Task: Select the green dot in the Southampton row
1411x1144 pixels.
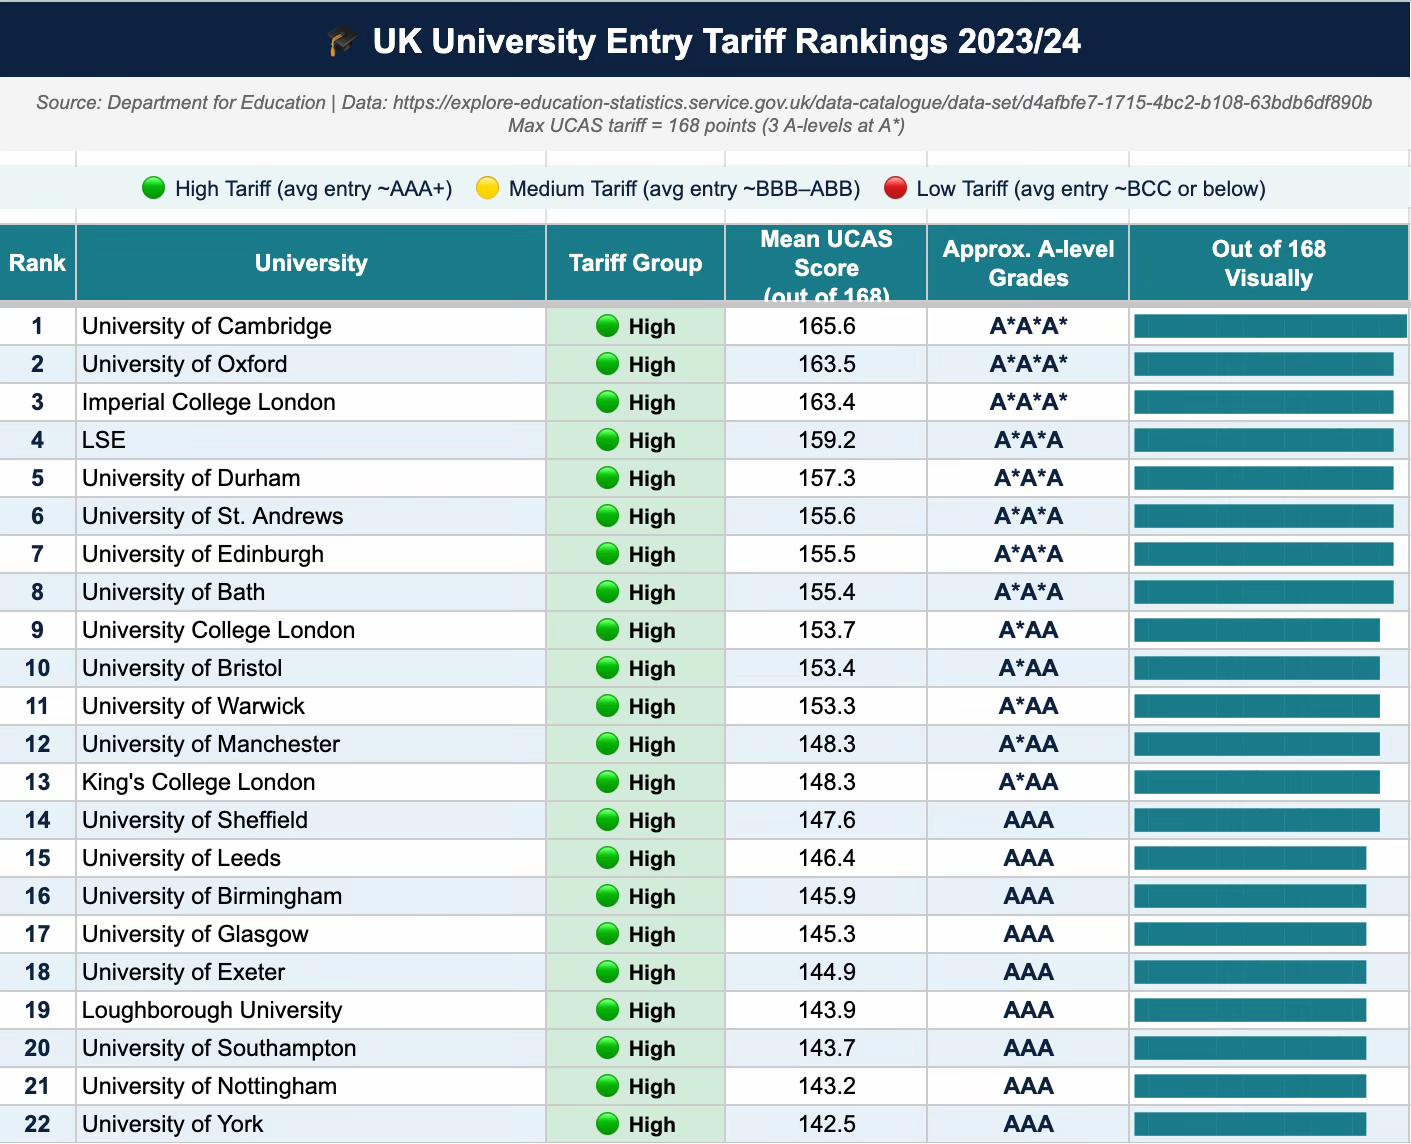Action: pyautogui.click(x=607, y=1048)
